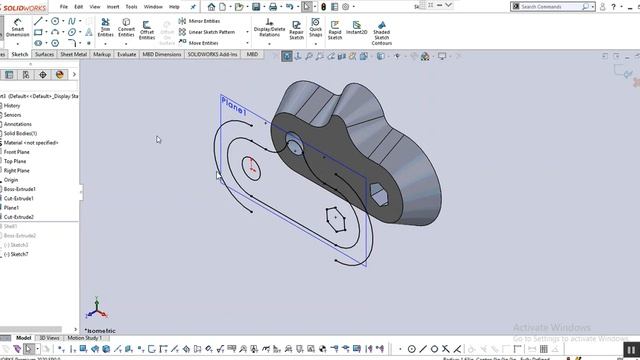Select the Smart Dimension tool
Image resolution: width=640 pixels, height=360 pixels.
[18, 28]
